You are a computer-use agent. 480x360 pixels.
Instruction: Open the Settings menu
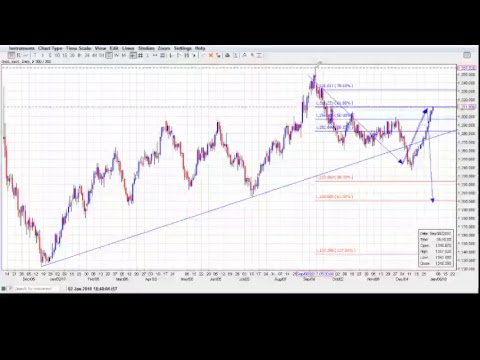183,48
